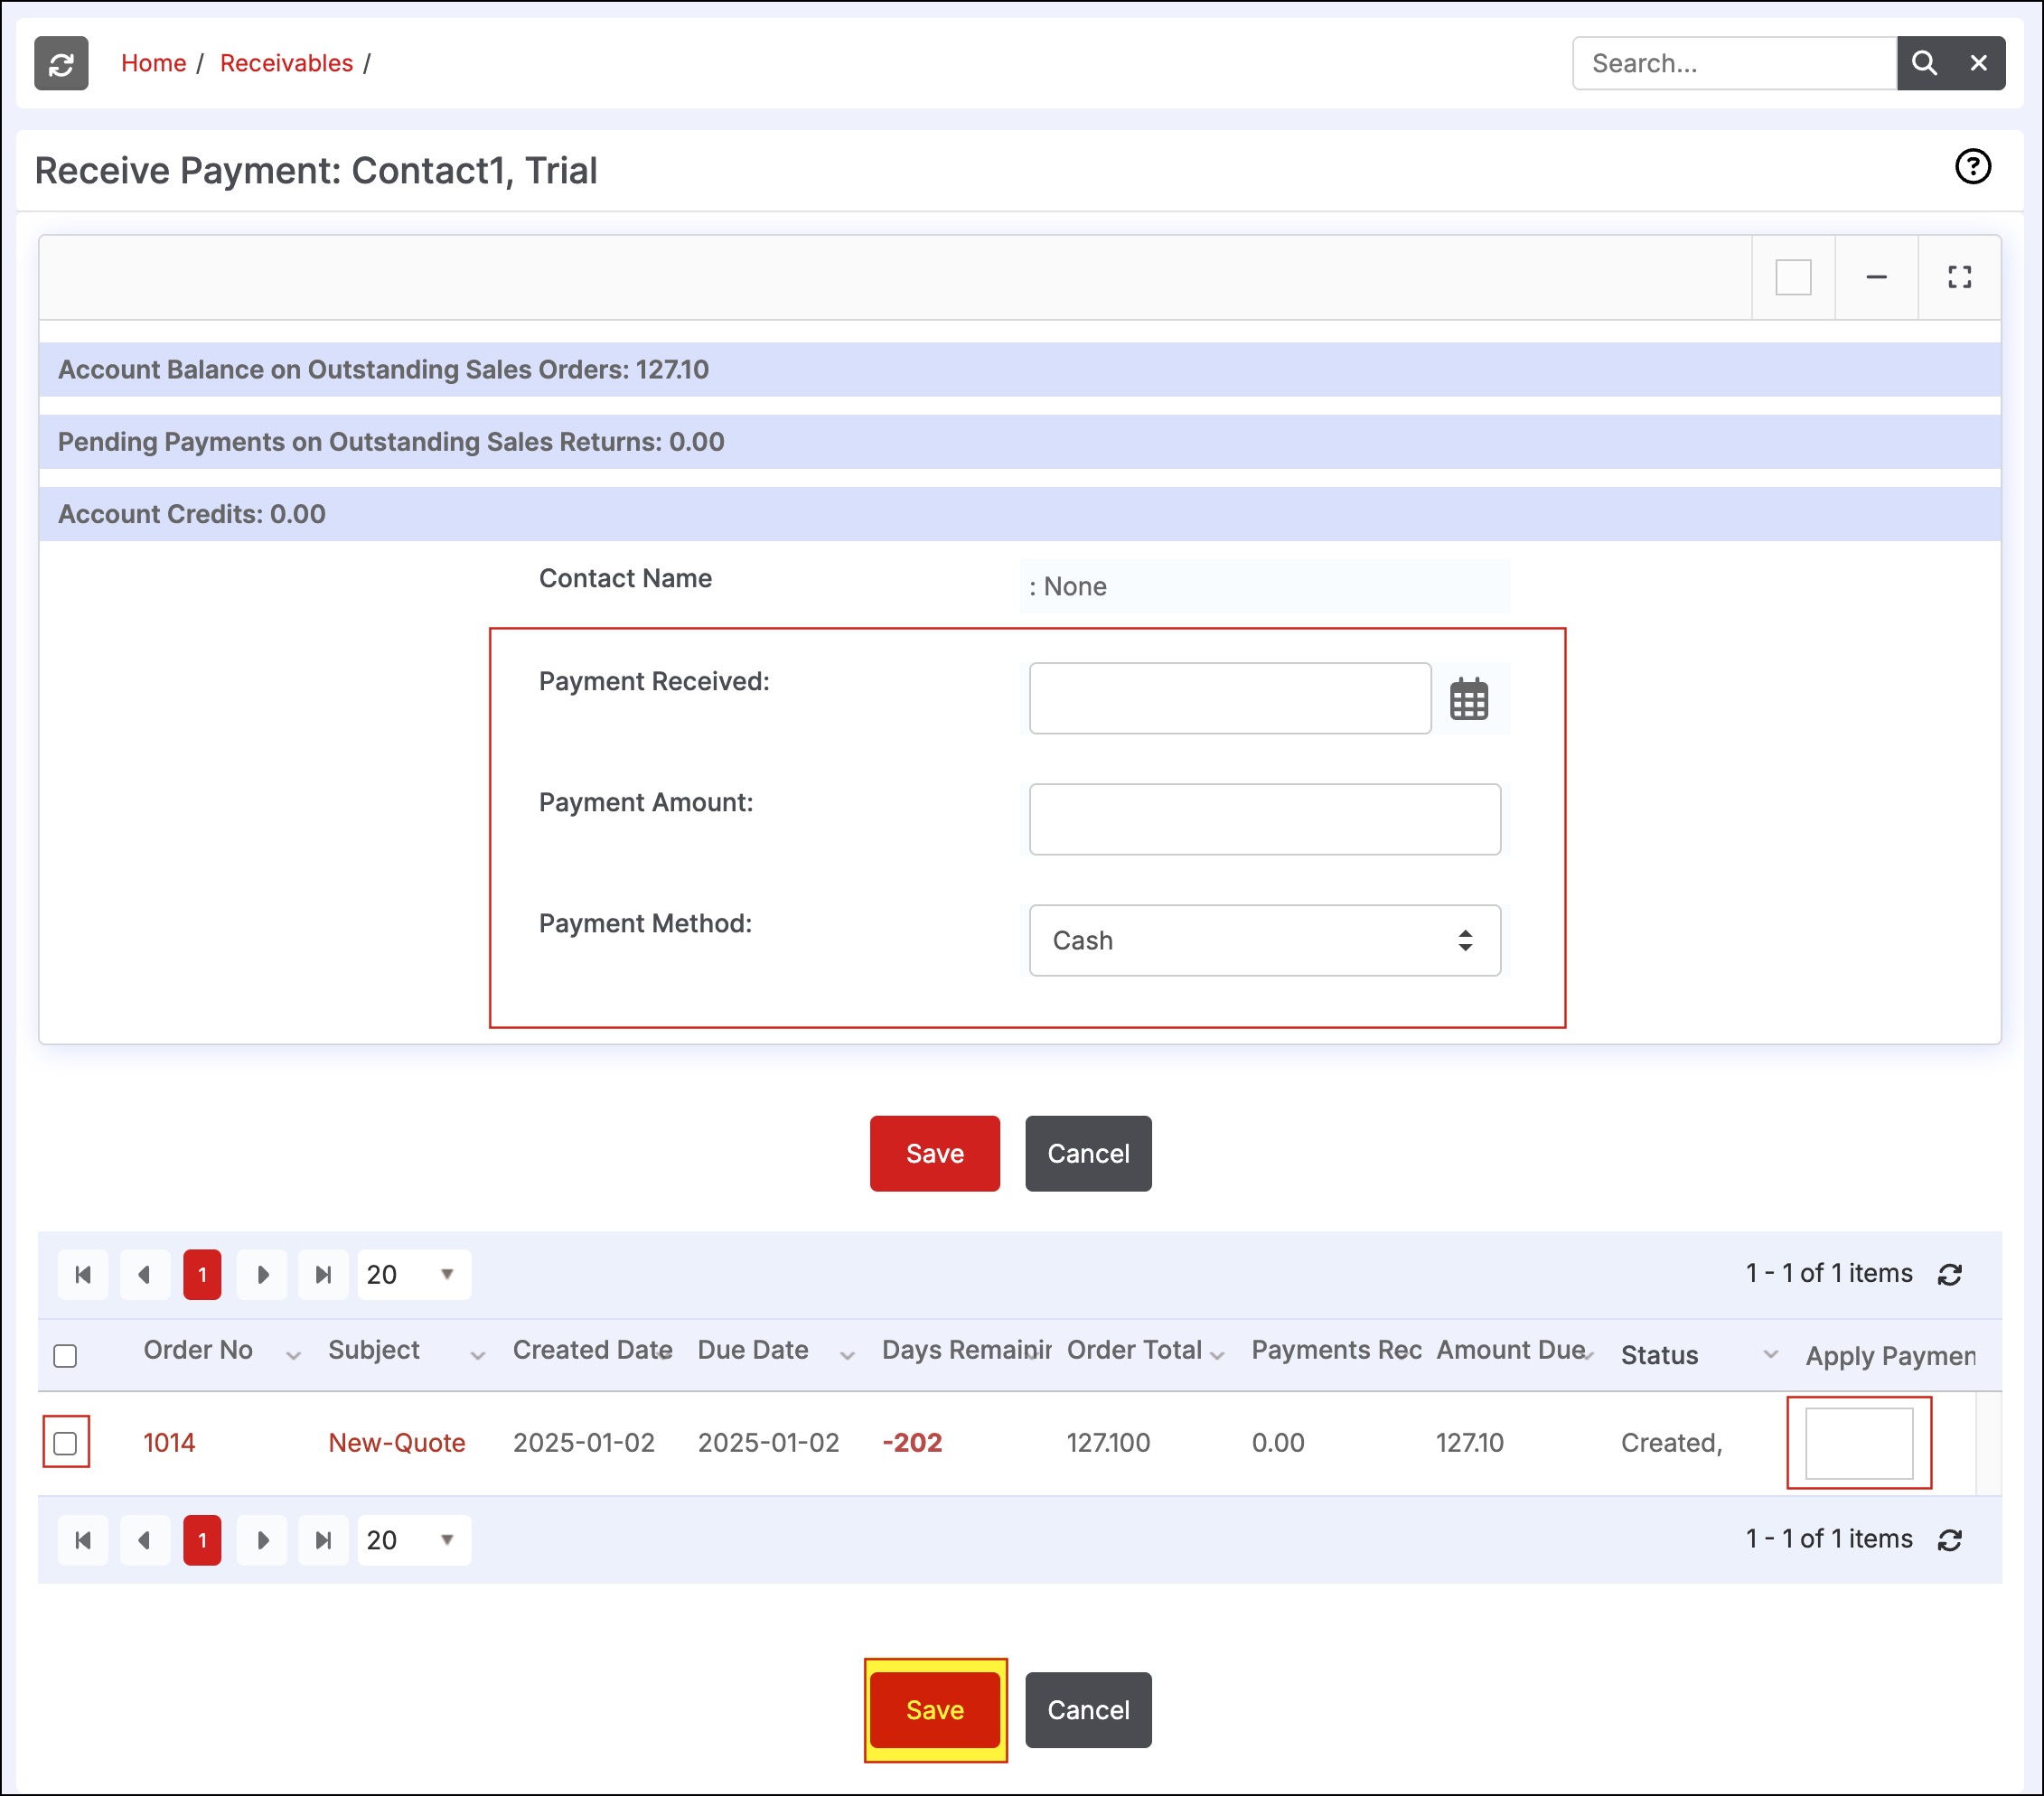This screenshot has height=1796, width=2044.
Task: Open the Status column menu arrow
Action: pos(1770,1355)
